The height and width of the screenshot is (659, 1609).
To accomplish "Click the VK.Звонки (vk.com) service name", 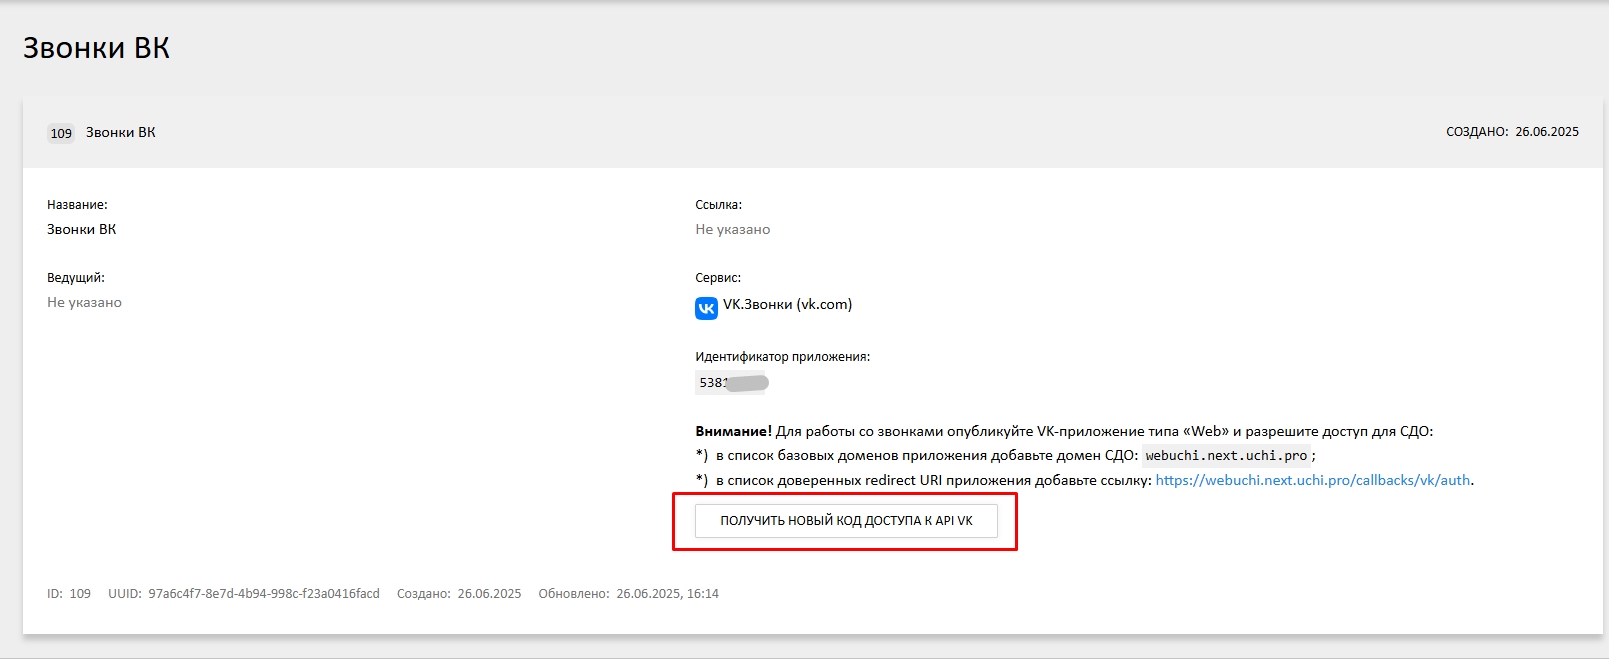I will pyautogui.click(x=788, y=305).
